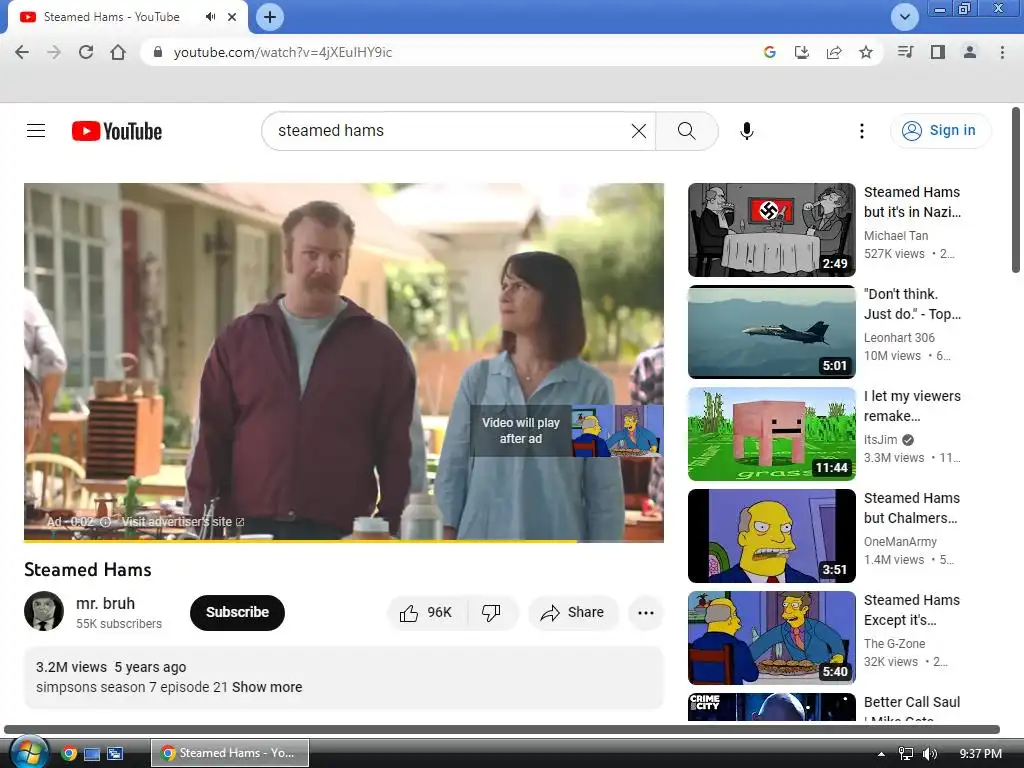Open the system volume tray icon
The height and width of the screenshot is (768, 1024).
coord(929,753)
